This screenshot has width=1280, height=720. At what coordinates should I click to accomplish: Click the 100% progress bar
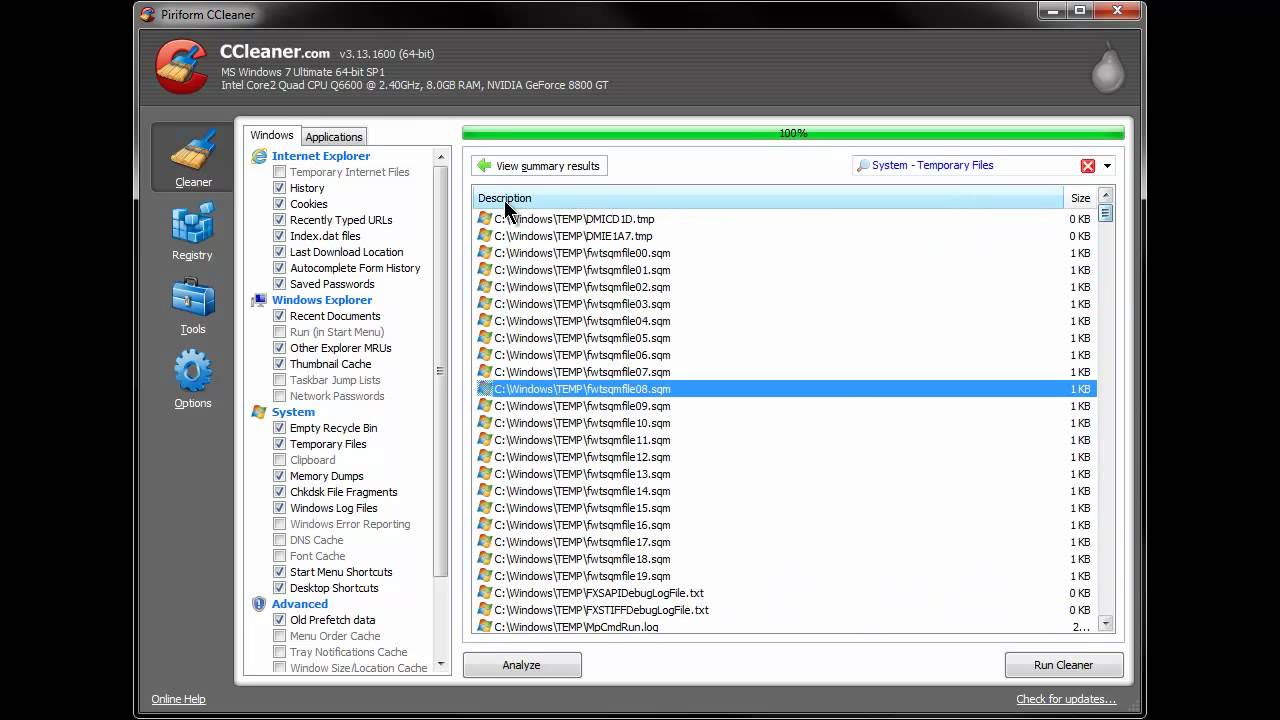793,133
